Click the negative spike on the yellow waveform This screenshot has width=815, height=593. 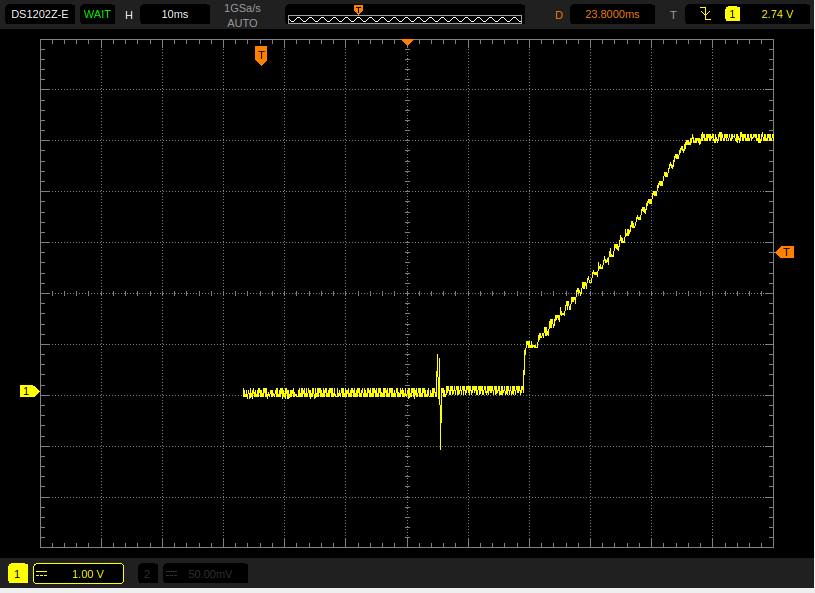(x=440, y=426)
